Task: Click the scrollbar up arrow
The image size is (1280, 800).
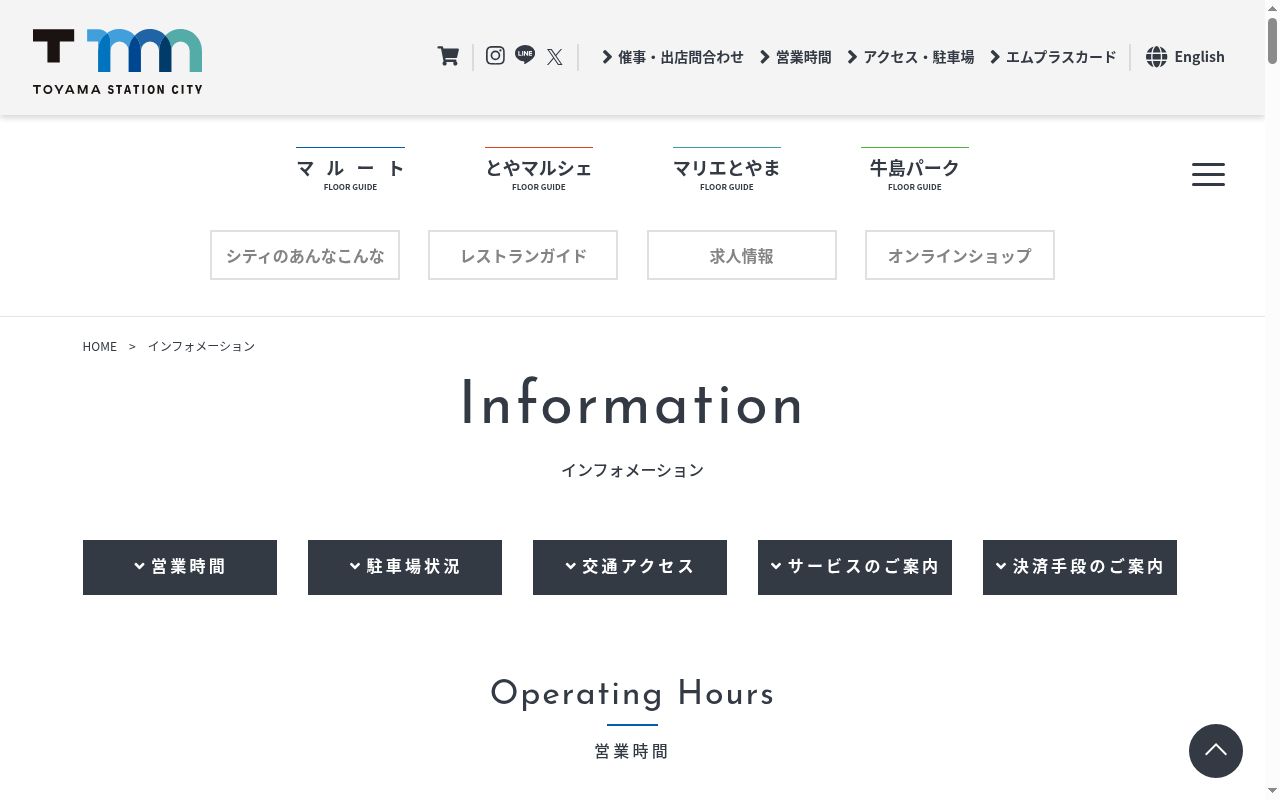Action: click(1272, 8)
